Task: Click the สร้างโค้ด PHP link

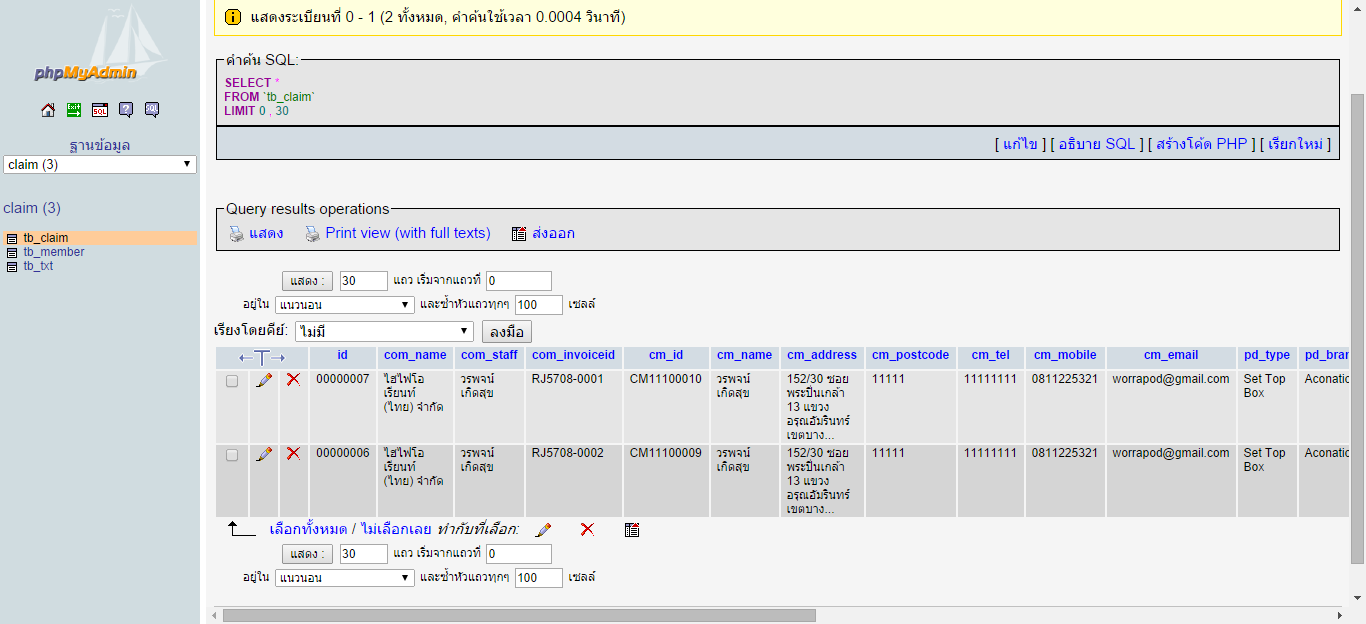Action: 1203,143
